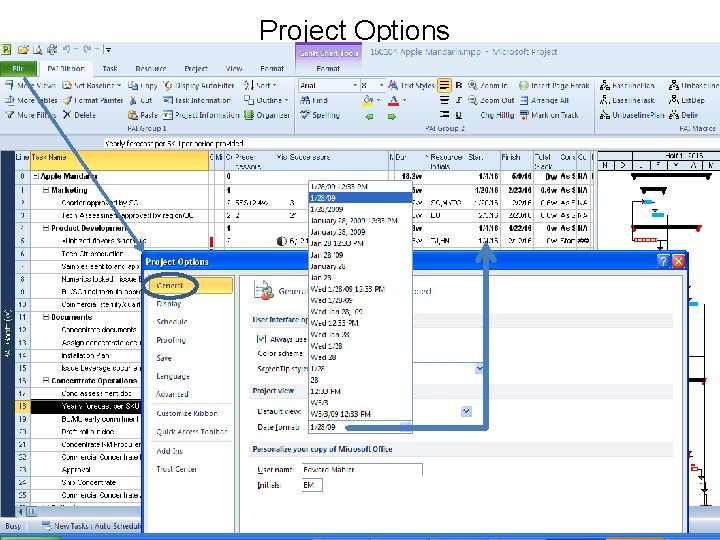Toggle Bold formatting

458,85
